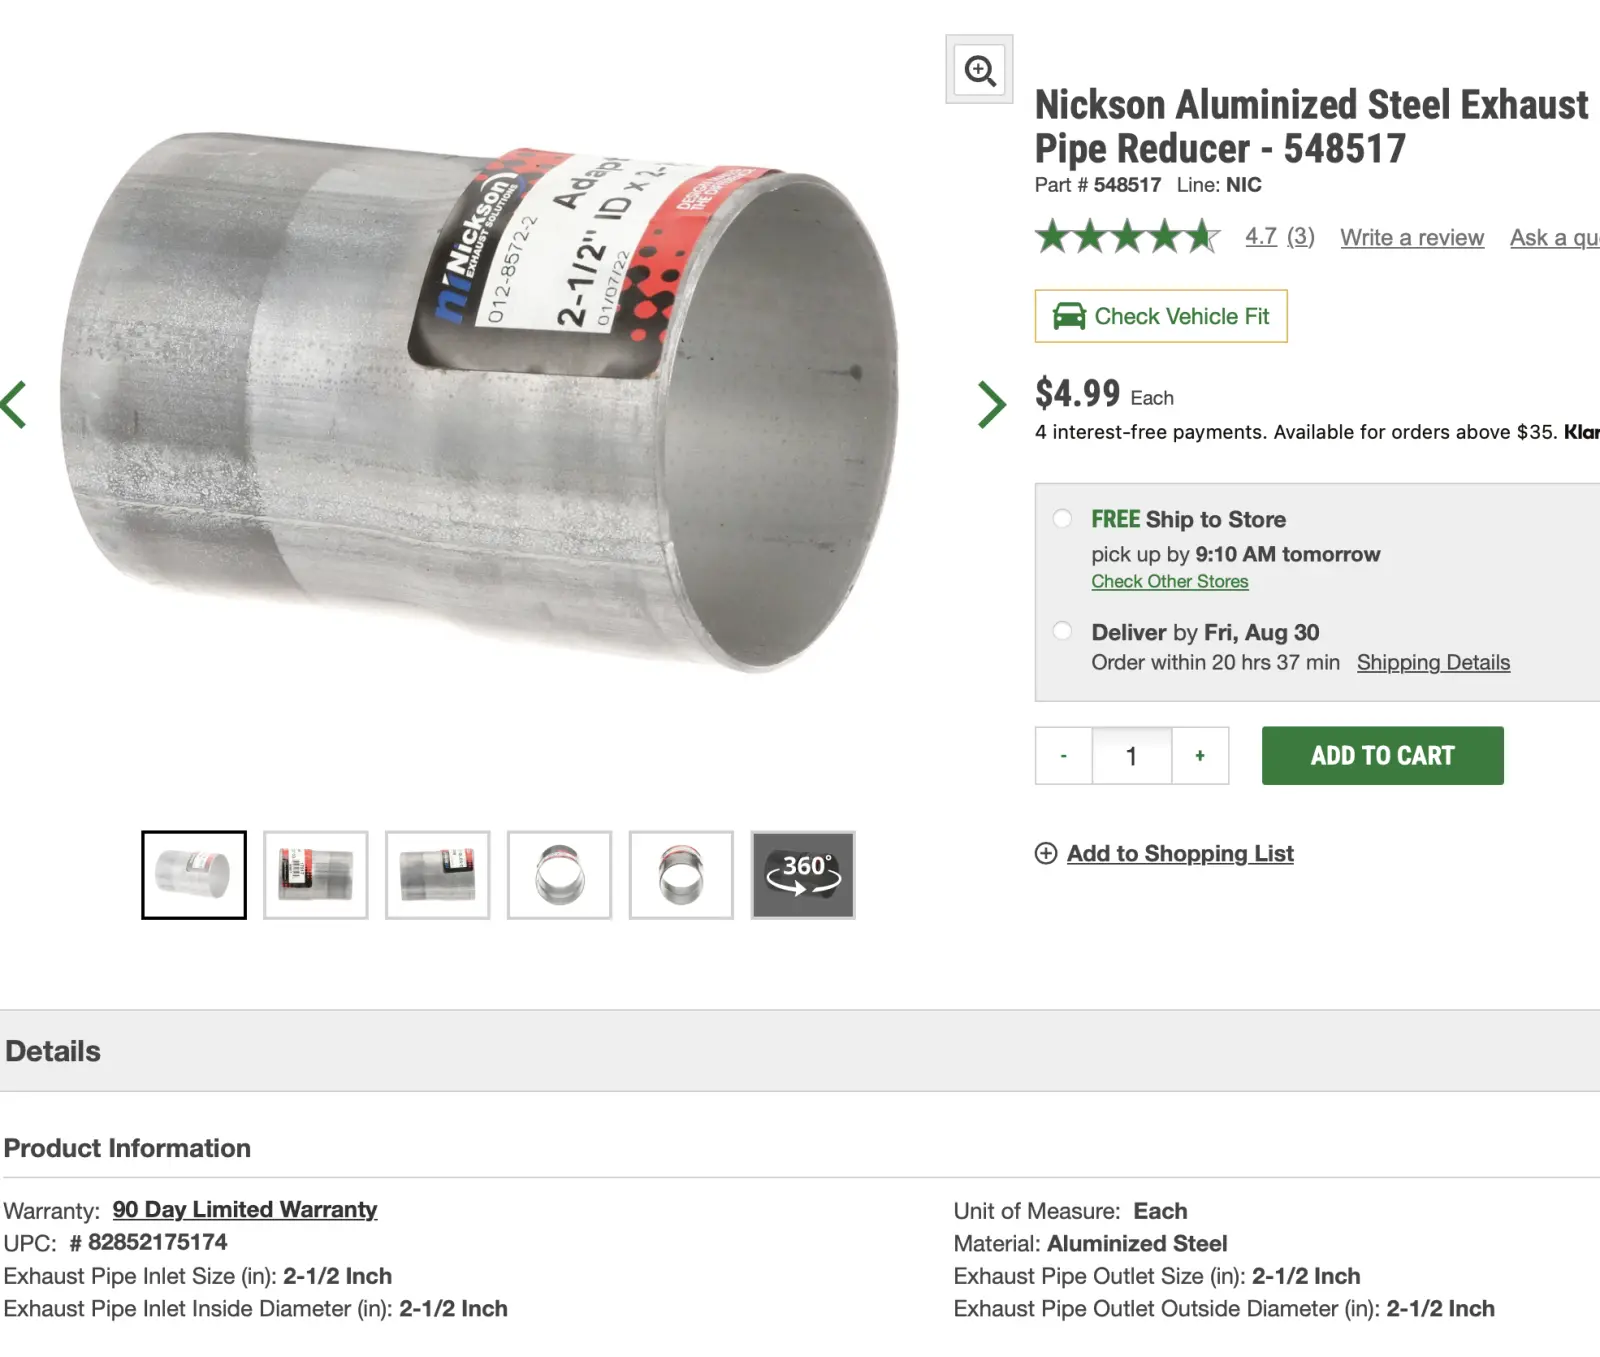Click the magnifier zoom image icon

pyautogui.click(x=979, y=70)
